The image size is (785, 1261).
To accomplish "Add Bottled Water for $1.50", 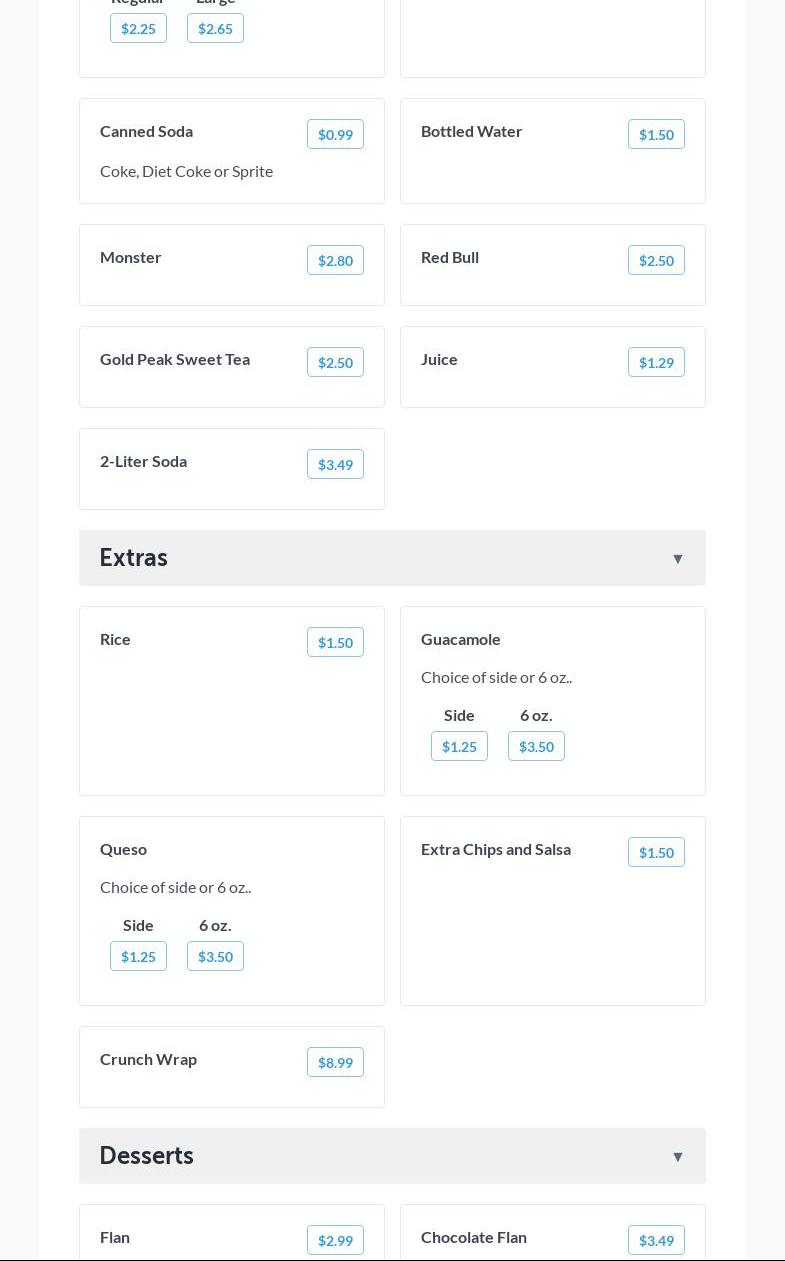I will 656,134.
